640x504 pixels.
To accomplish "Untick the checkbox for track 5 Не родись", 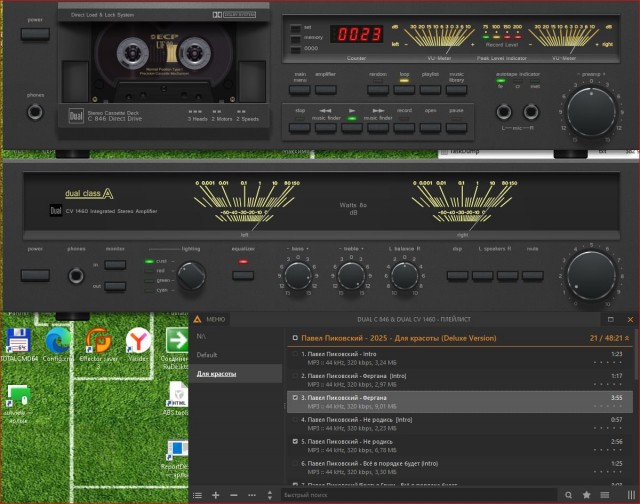I will 295,442.
